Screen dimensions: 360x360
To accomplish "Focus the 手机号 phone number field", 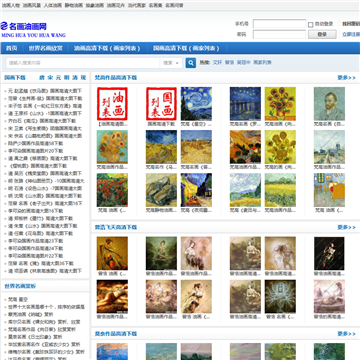I will pos(279,24).
